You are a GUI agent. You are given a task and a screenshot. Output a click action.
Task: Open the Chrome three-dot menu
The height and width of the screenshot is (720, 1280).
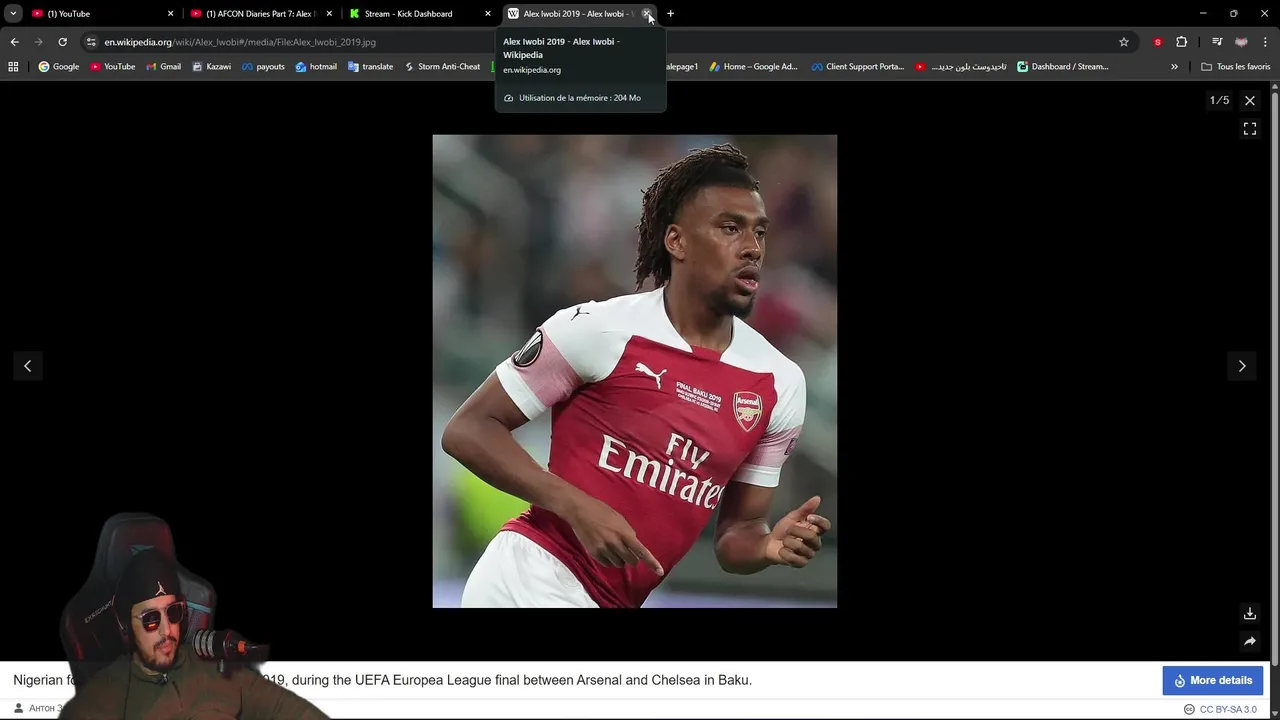click(1265, 42)
